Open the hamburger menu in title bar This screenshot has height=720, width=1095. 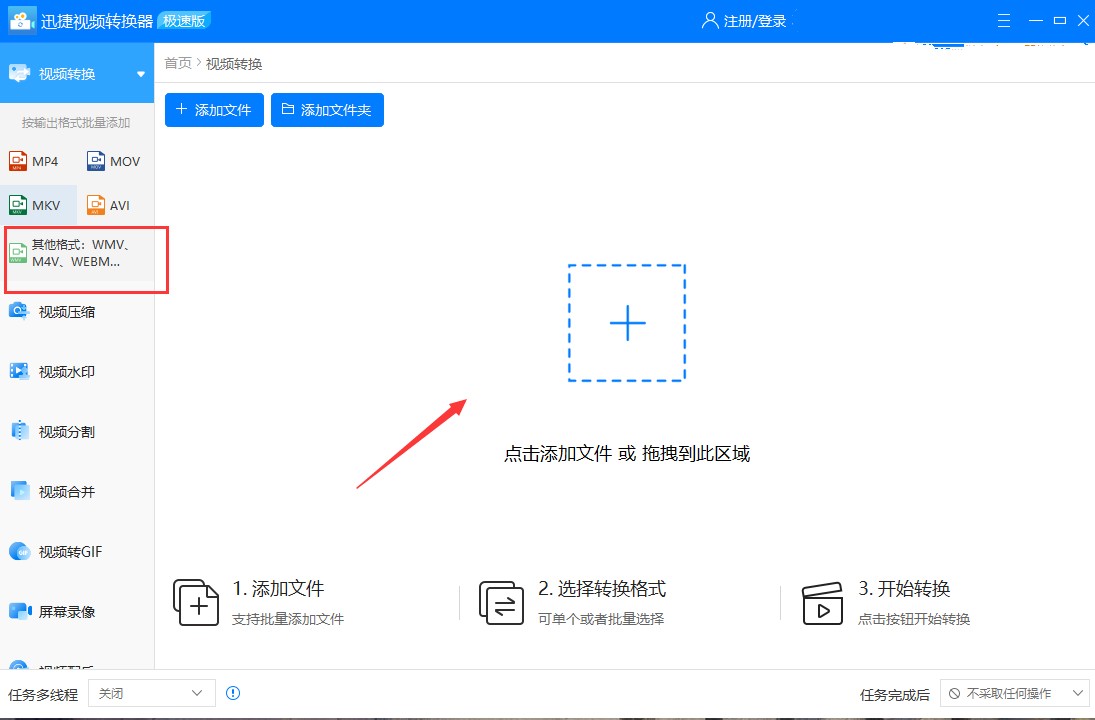tap(1003, 20)
